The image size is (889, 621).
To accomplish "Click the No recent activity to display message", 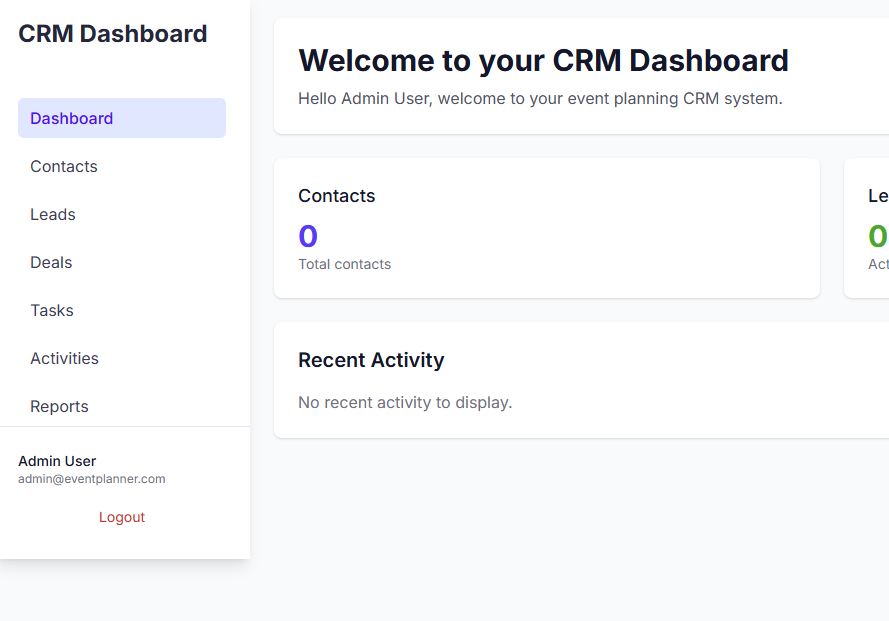I will [x=405, y=403].
